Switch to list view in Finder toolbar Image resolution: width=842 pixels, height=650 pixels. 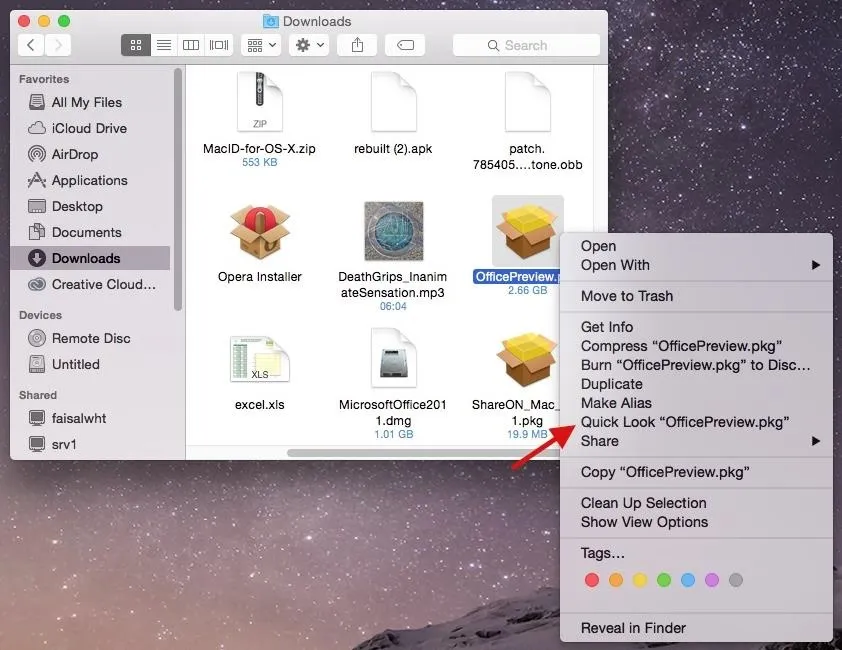(x=164, y=45)
